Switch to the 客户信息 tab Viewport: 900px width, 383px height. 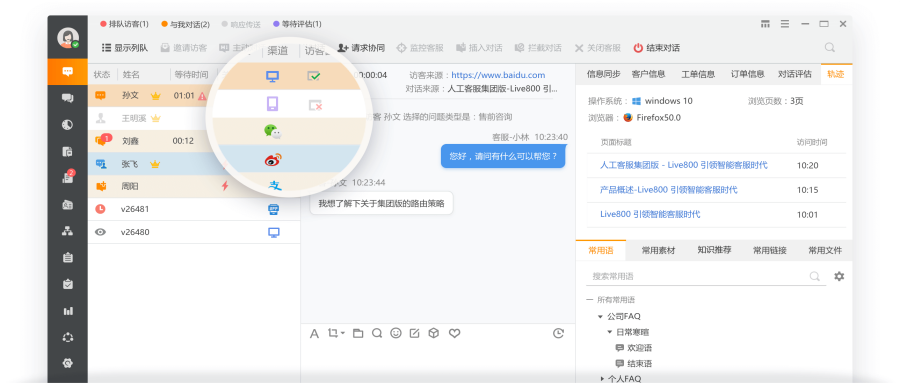(x=648, y=74)
